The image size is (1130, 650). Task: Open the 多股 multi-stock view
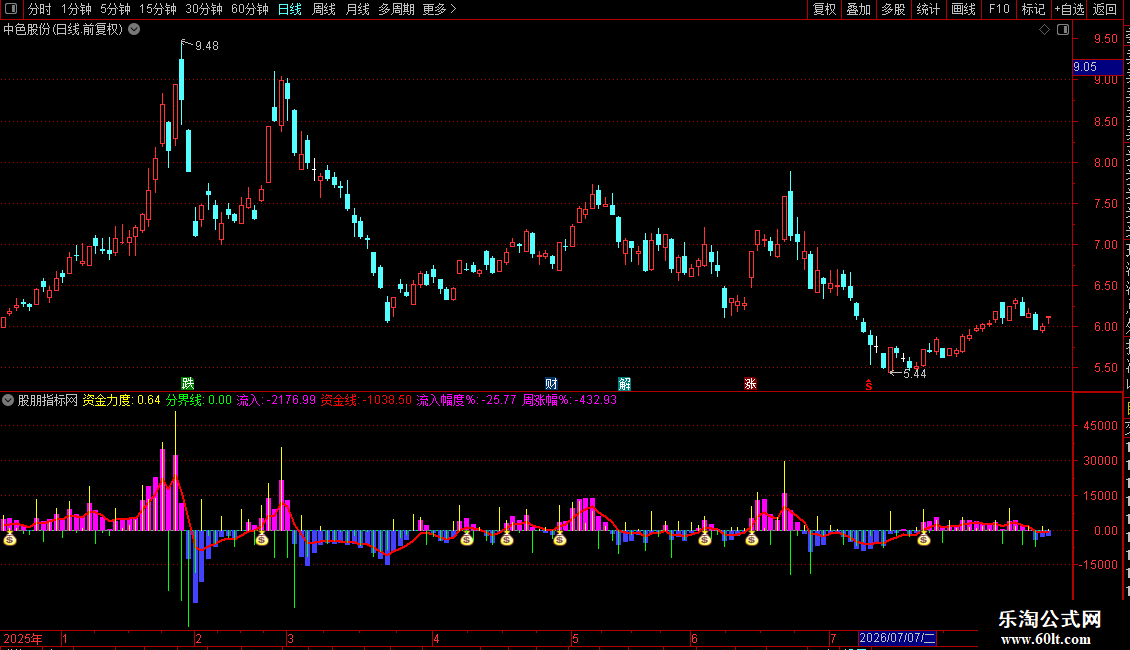894,9
